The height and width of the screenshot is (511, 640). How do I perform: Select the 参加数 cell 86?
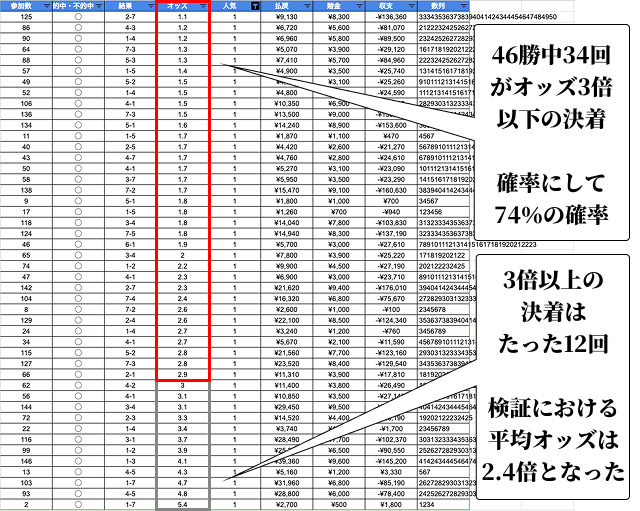click(26, 28)
